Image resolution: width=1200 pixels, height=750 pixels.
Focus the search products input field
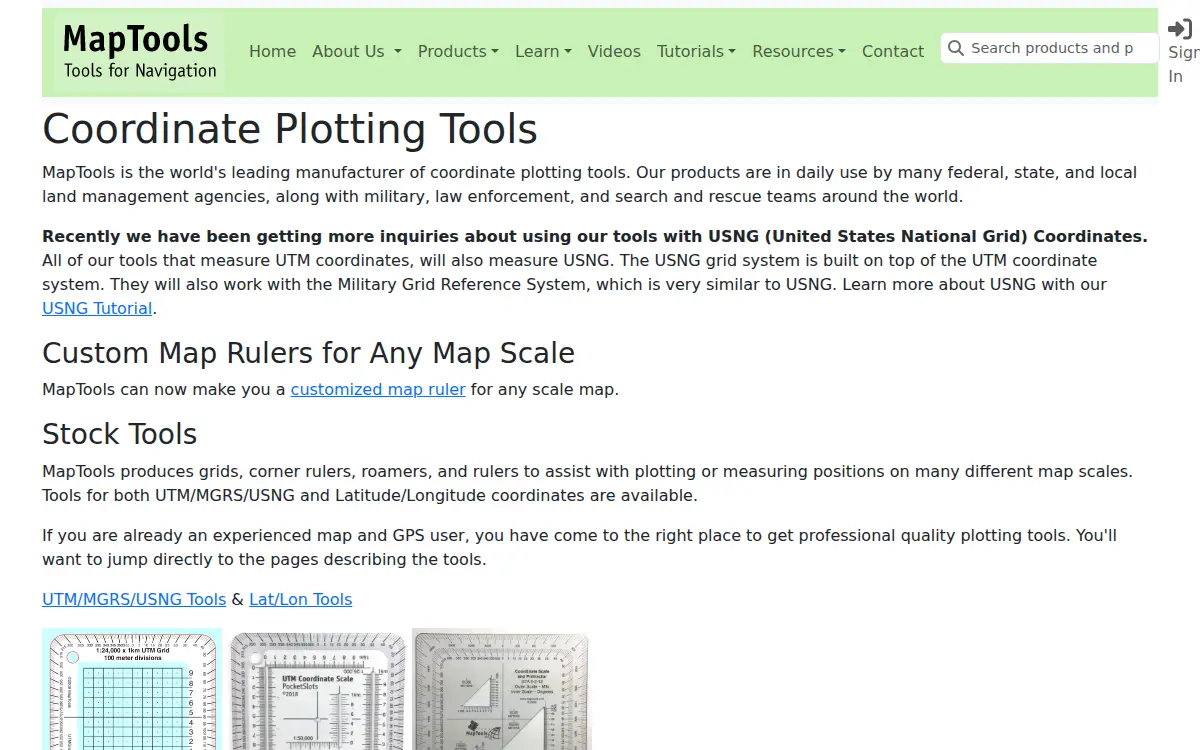coord(1050,48)
